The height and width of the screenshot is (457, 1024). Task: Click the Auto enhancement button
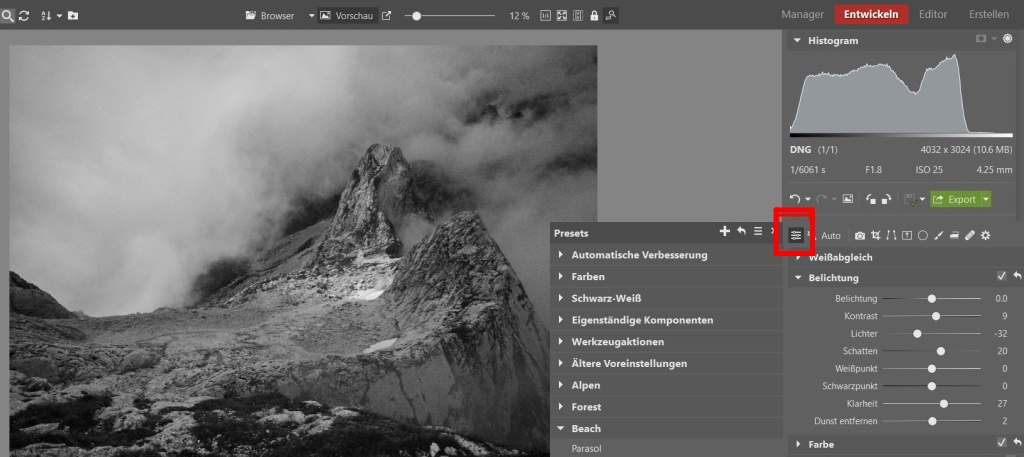click(x=830, y=236)
